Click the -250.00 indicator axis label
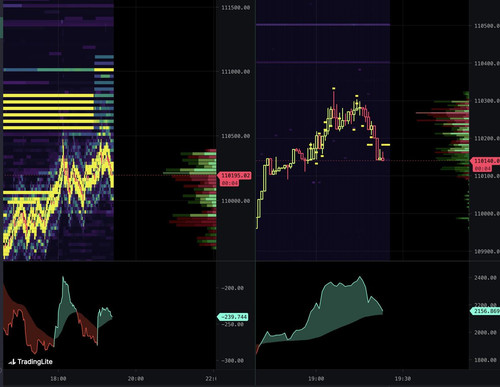Viewport: 500px width, 387px height. tap(232, 324)
